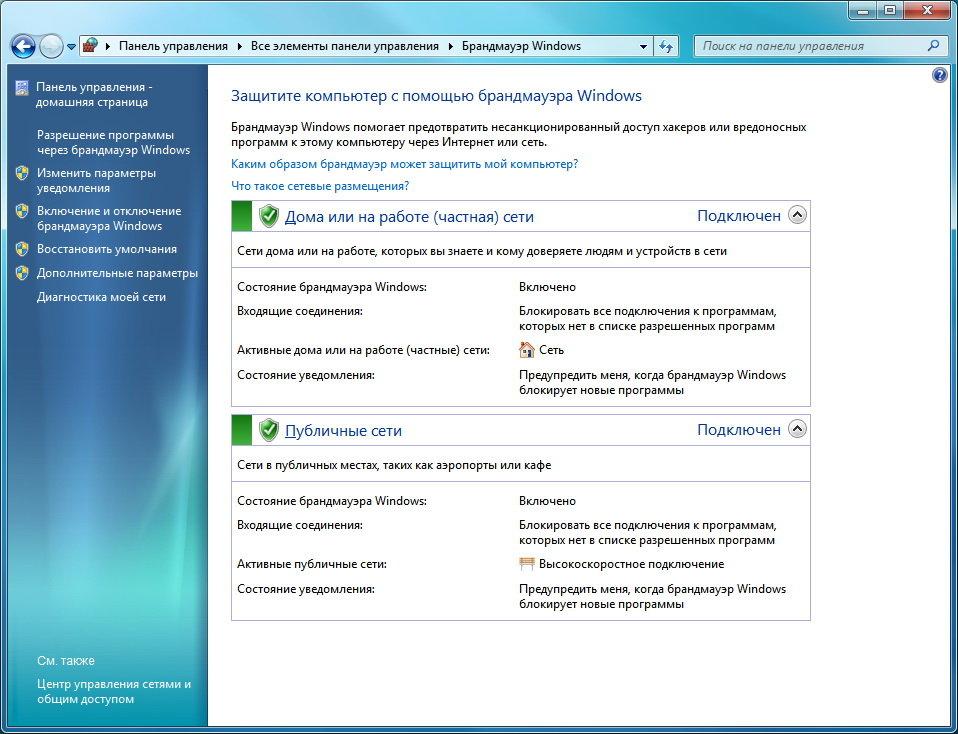The width and height of the screenshot is (958, 734).
Task: Click Подключен status of Публичные сети
Action: 739,430
